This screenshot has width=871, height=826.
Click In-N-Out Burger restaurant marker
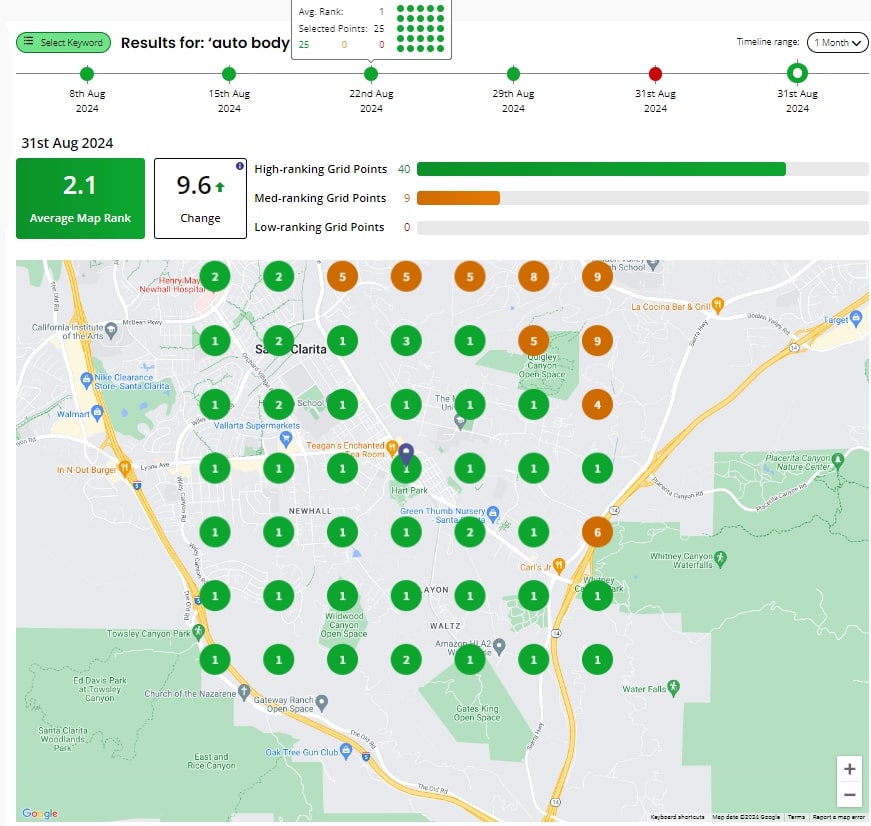pyautogui.click(x=125, y=467)
